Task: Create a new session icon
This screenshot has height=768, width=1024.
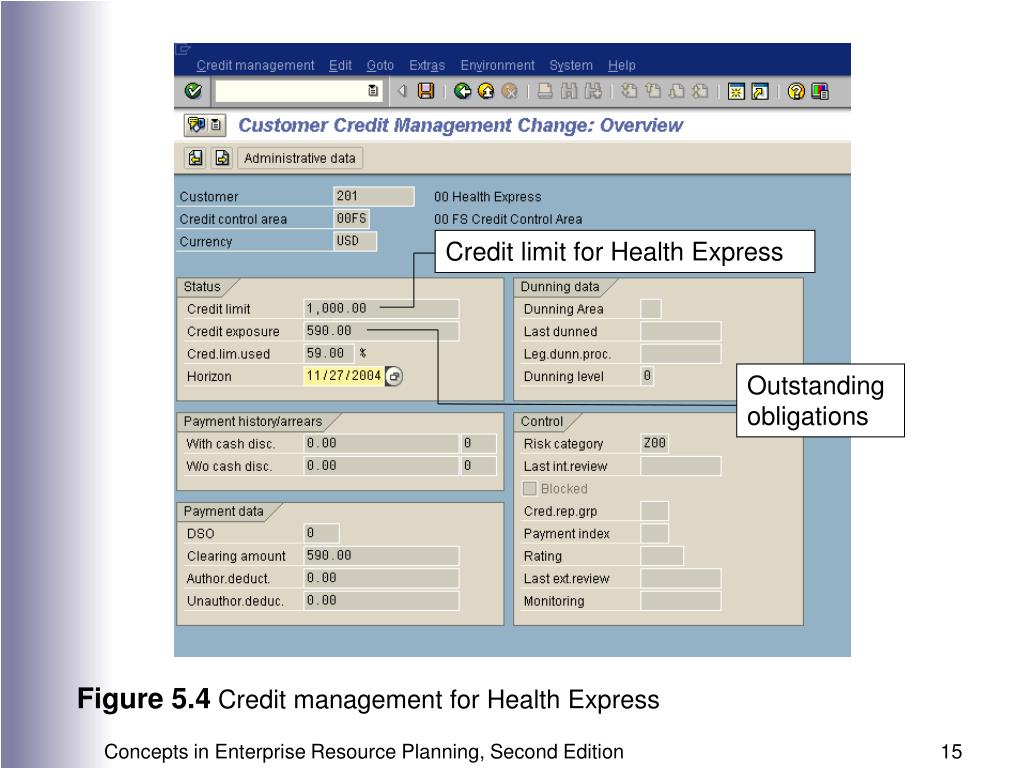Action: [736, 91]
